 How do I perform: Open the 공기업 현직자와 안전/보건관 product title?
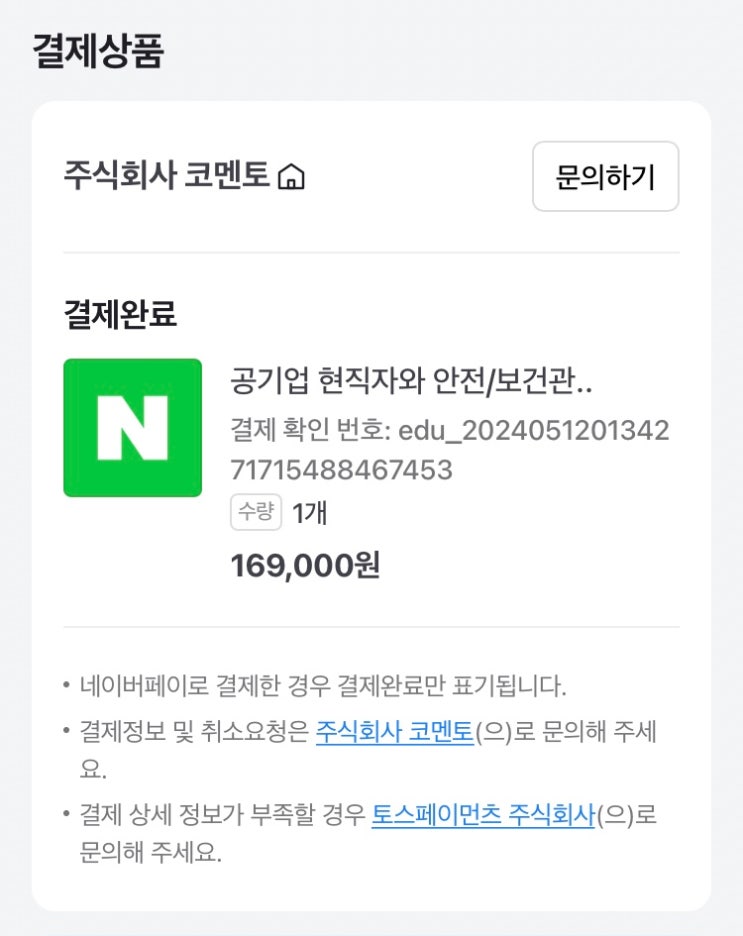click(412, 381)
